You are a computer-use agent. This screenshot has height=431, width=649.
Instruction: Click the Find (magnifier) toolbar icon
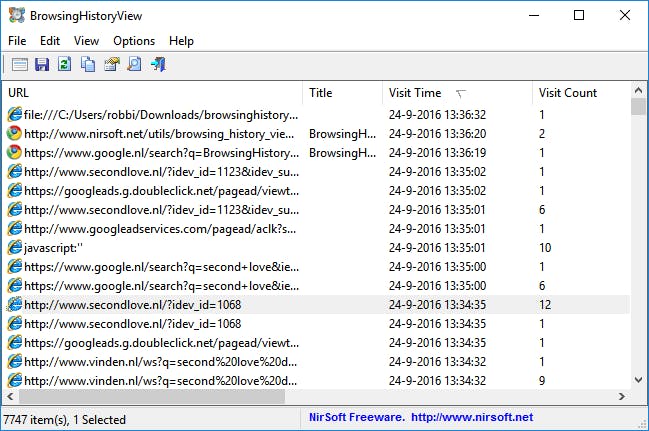135,65
